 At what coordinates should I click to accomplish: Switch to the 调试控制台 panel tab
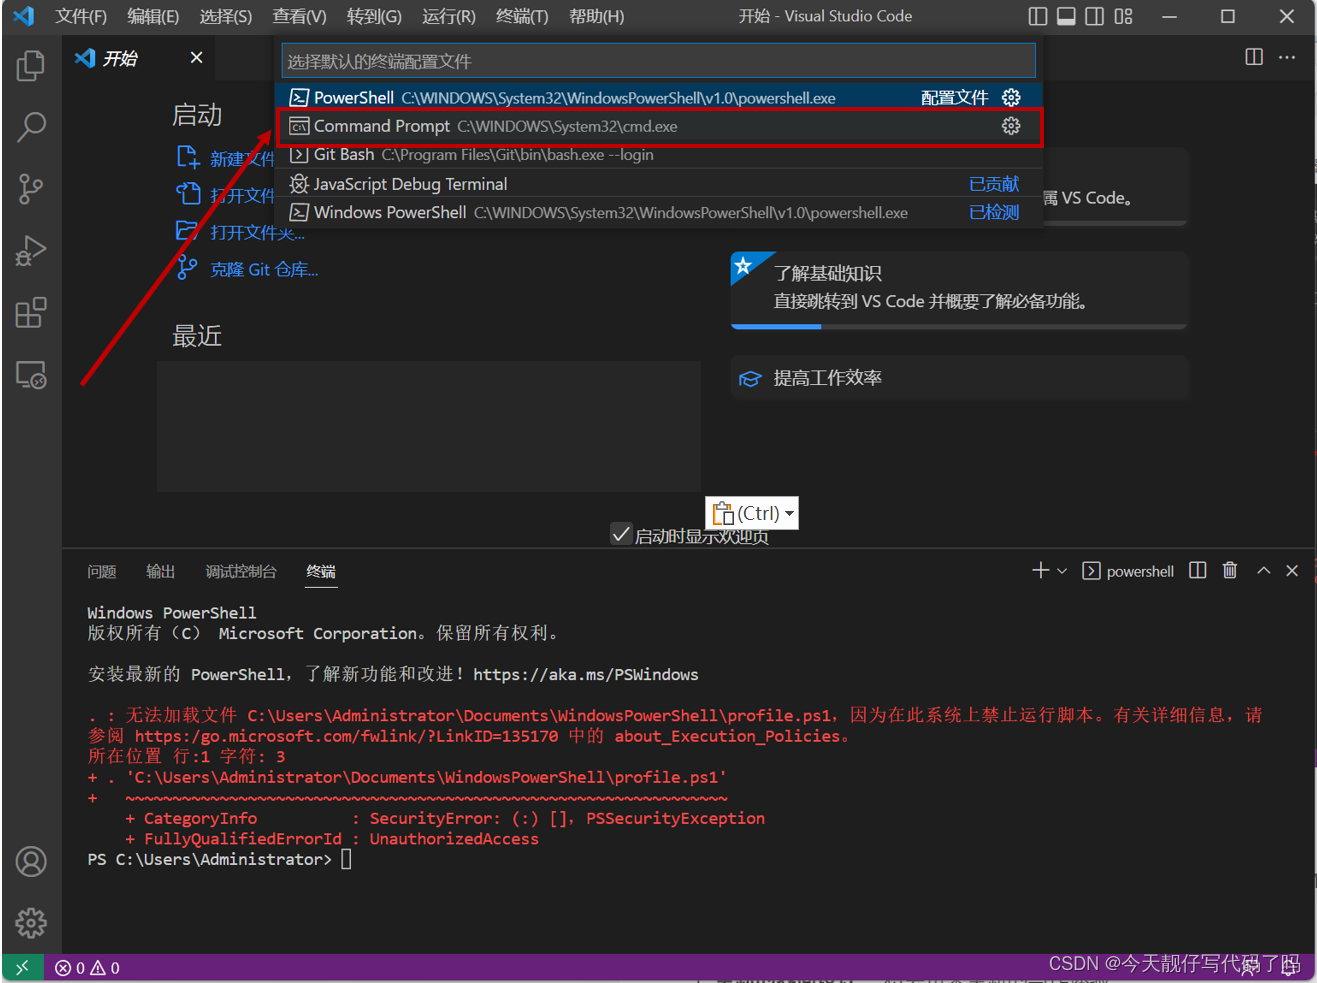click(x=241, y=571)
